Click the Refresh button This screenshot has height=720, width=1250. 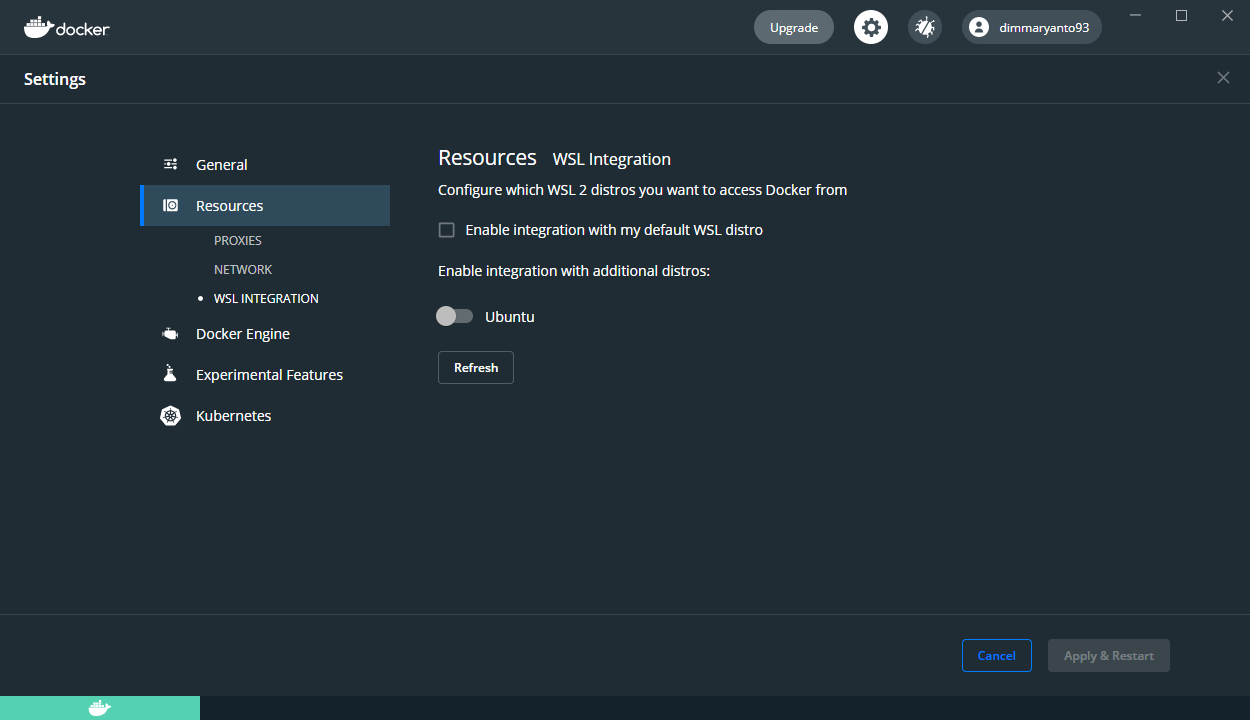475,367
